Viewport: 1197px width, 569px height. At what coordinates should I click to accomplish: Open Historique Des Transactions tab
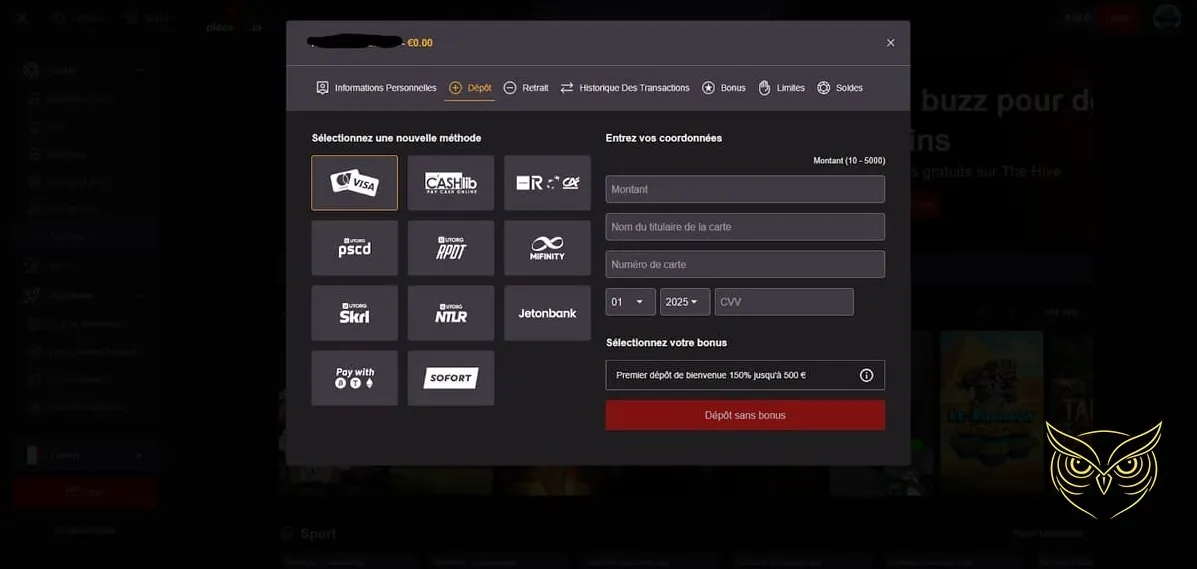625,88
